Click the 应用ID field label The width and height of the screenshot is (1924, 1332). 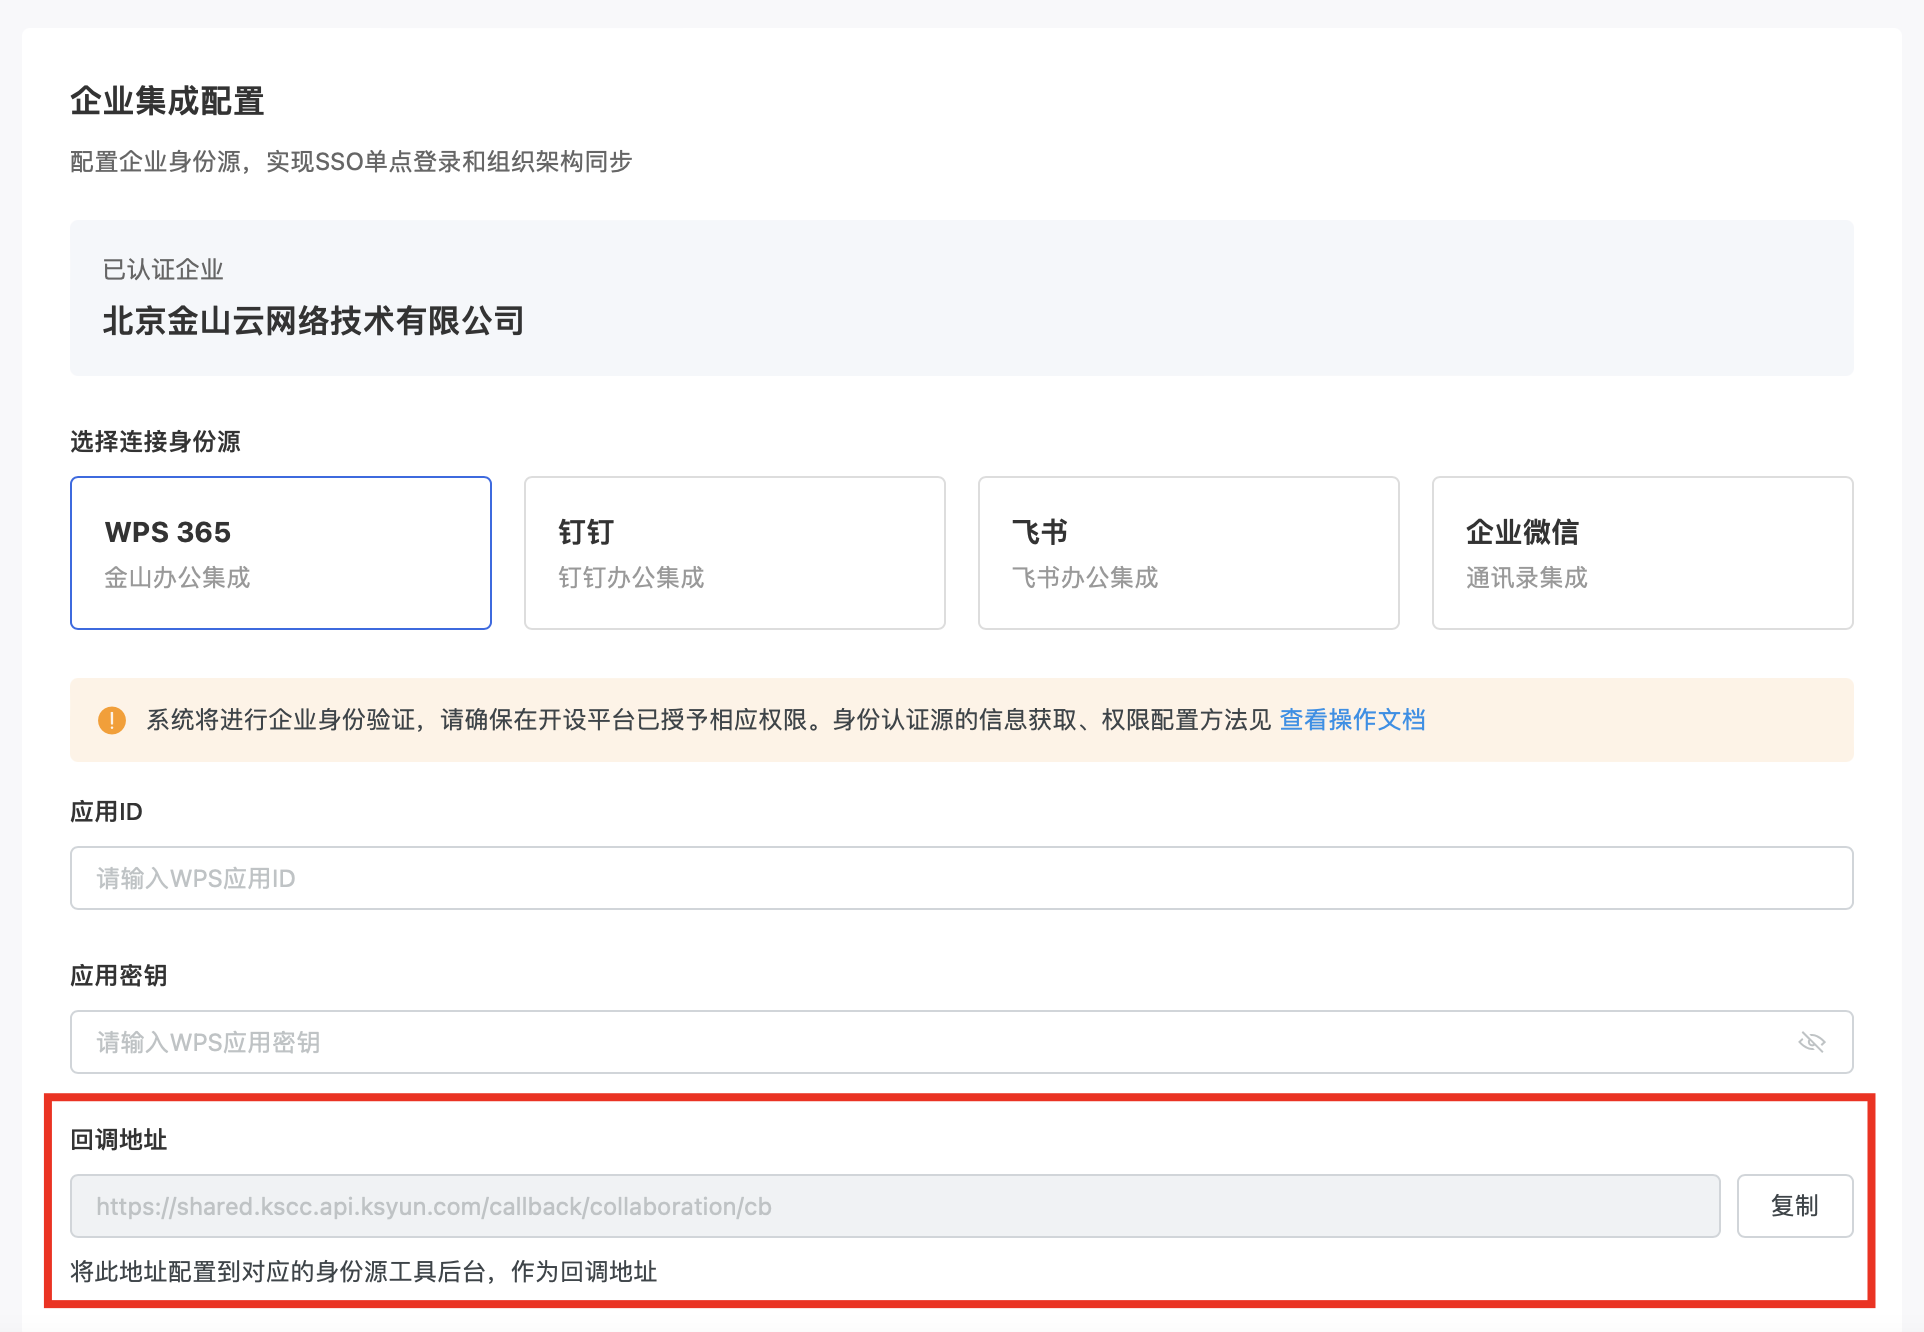click(x=106, y=811)
